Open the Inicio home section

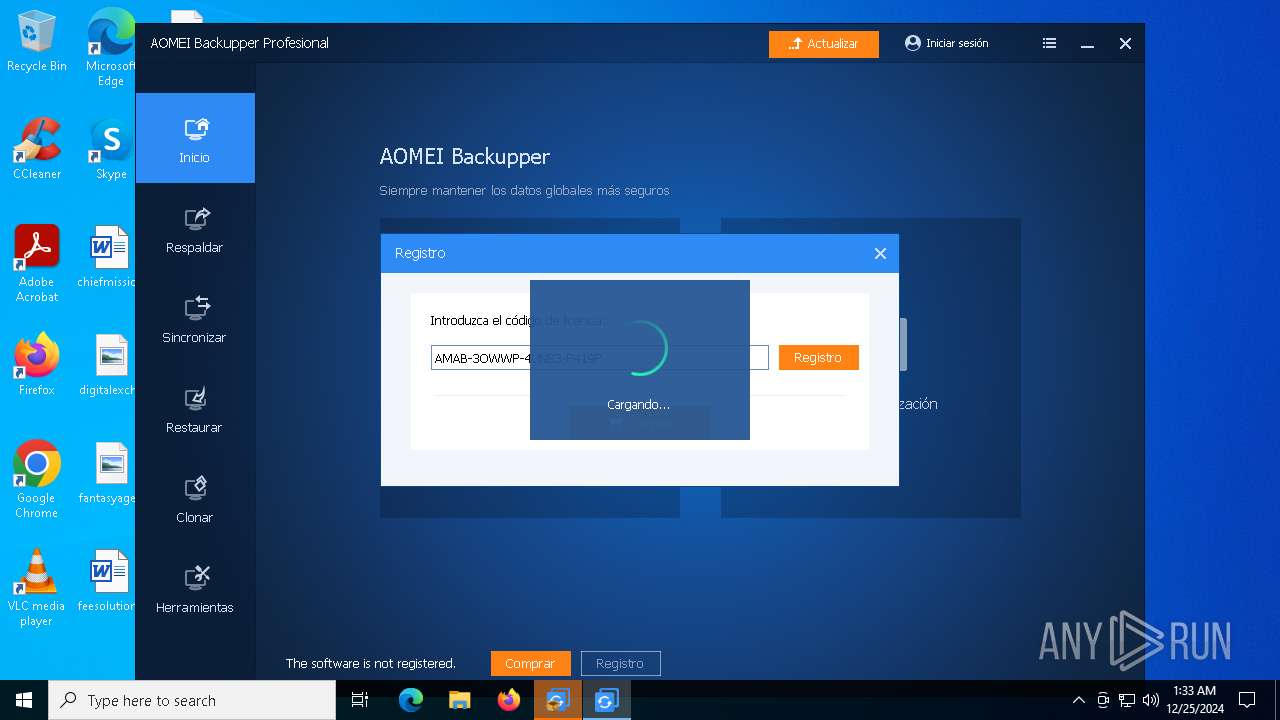click(195, 138)
